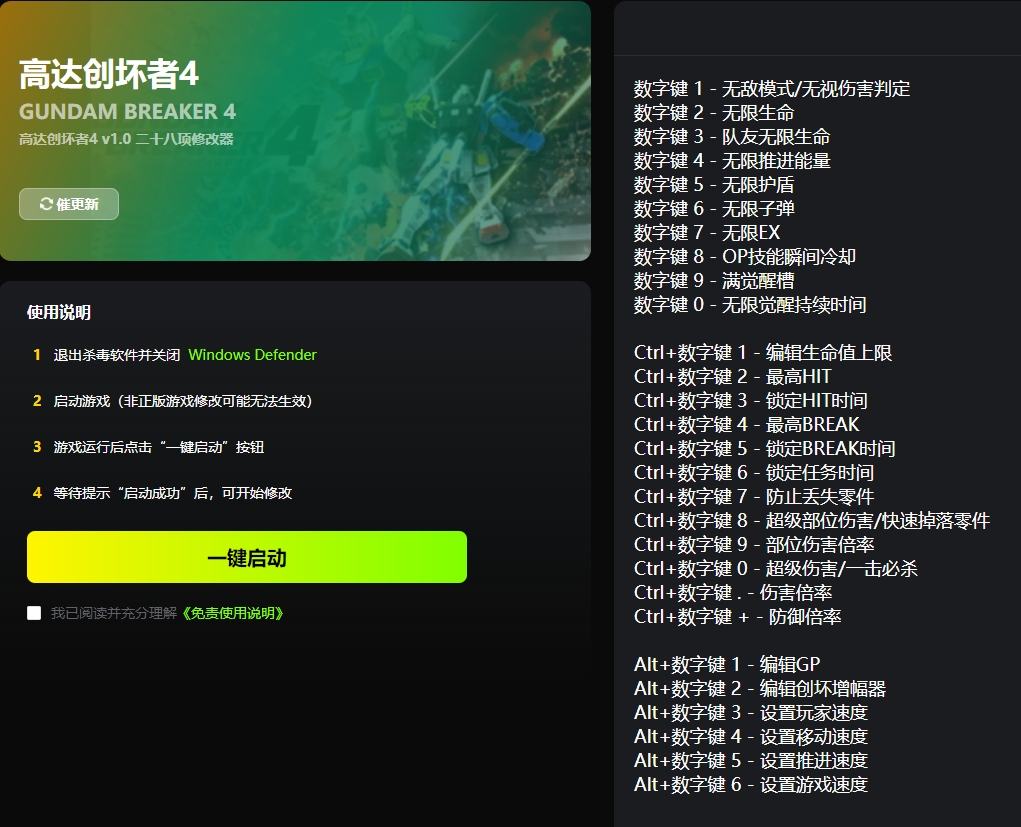Click step 等待提示 启动成功 后,可开始修改

point(173,494)
